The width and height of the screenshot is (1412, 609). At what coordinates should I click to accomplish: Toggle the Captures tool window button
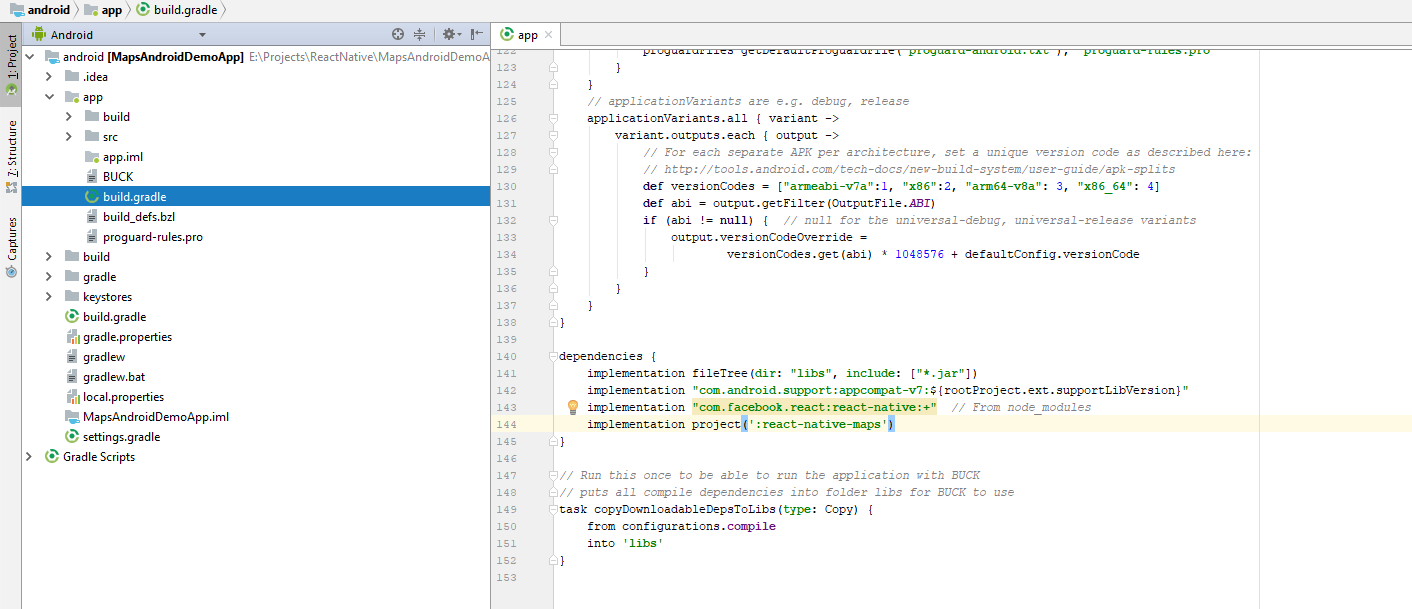pyautogui.click(x=11, y=246)
